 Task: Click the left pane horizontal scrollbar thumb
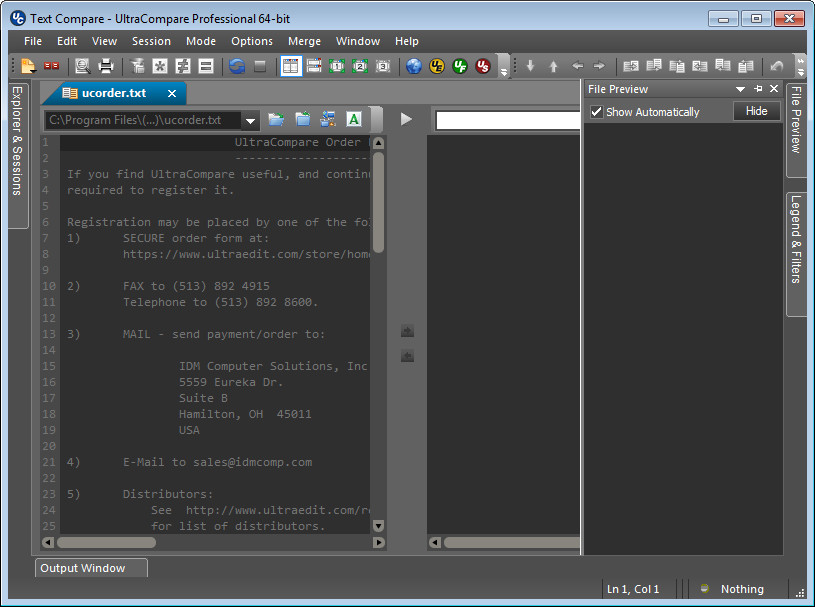point(106,543)
